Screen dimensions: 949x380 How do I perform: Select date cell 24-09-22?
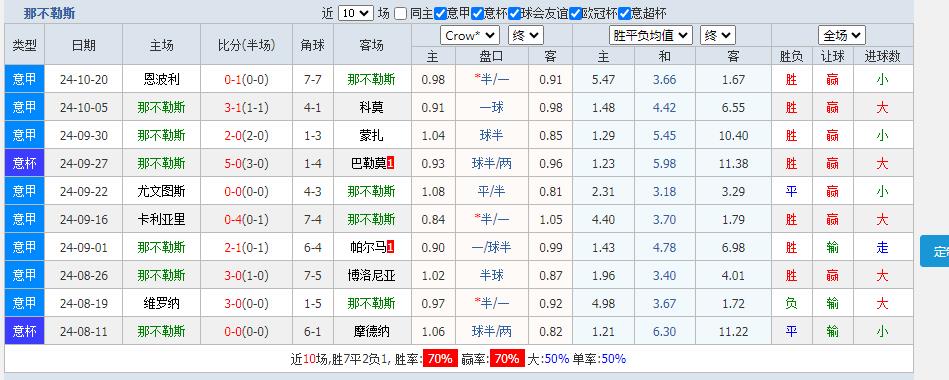[84, 191]
